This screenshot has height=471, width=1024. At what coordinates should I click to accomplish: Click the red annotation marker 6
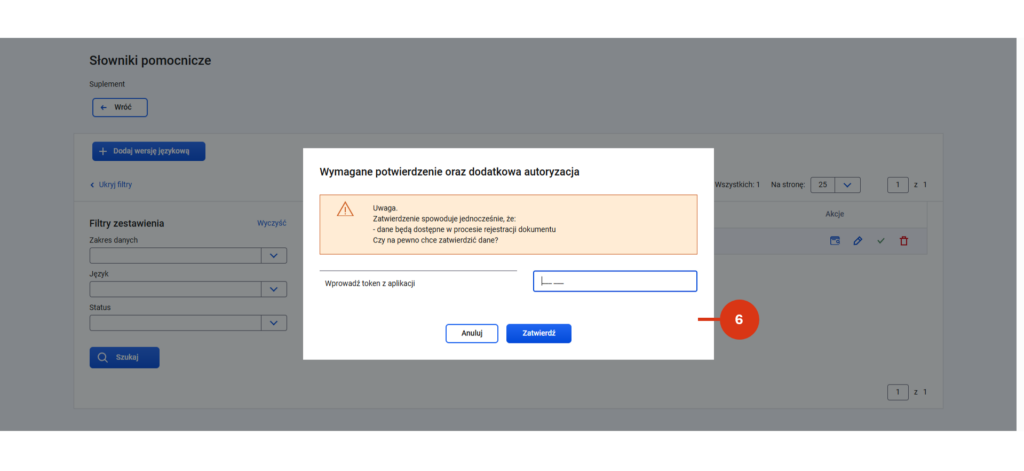pyautogui.click(x=739, y=319)
